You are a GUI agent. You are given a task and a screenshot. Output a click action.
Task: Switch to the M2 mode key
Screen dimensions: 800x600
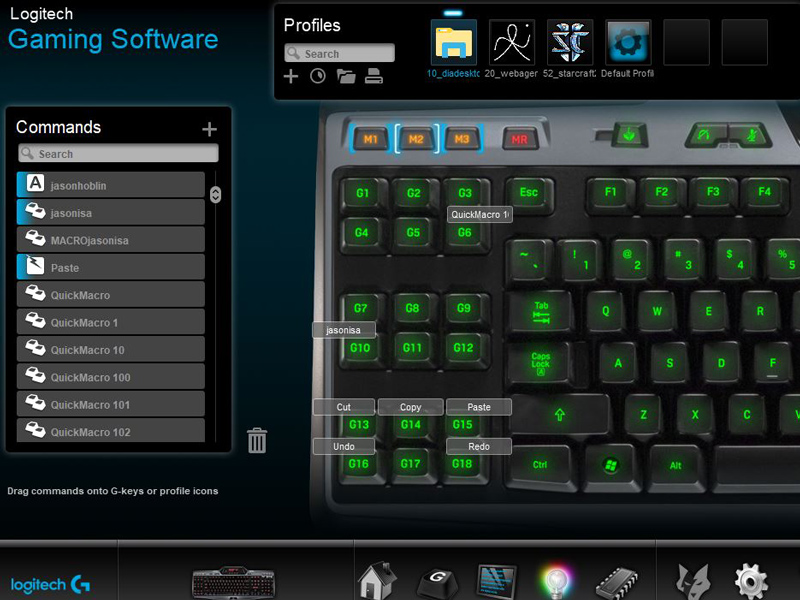pos(416,139)
